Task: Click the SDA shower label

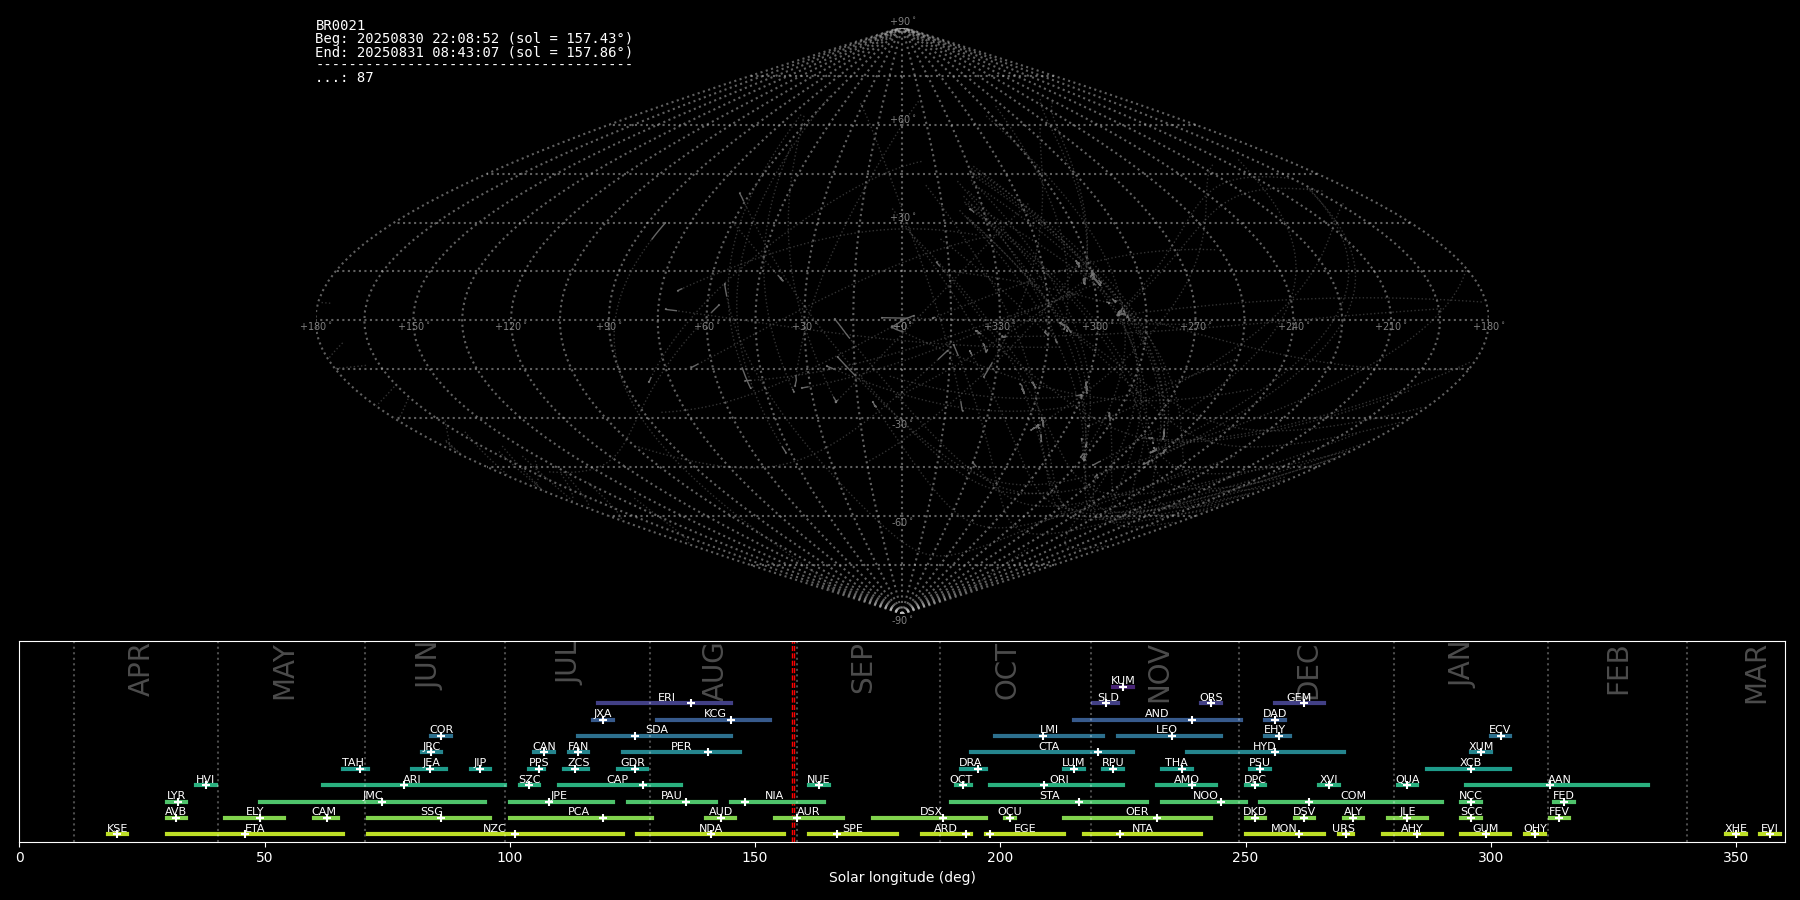Action: [x=657, y=730]
